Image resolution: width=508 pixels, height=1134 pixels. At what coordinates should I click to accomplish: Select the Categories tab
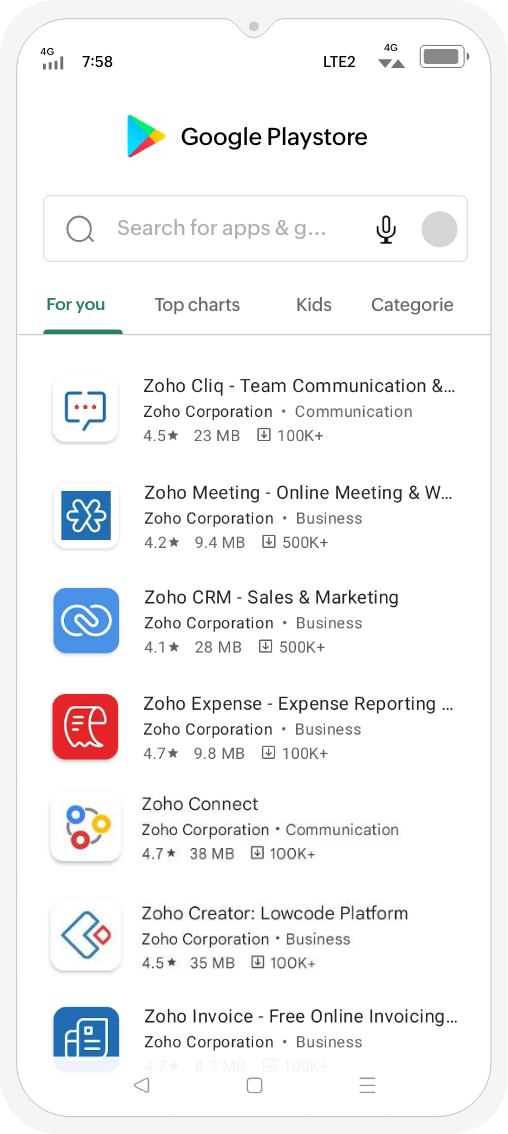click(412, 304)
